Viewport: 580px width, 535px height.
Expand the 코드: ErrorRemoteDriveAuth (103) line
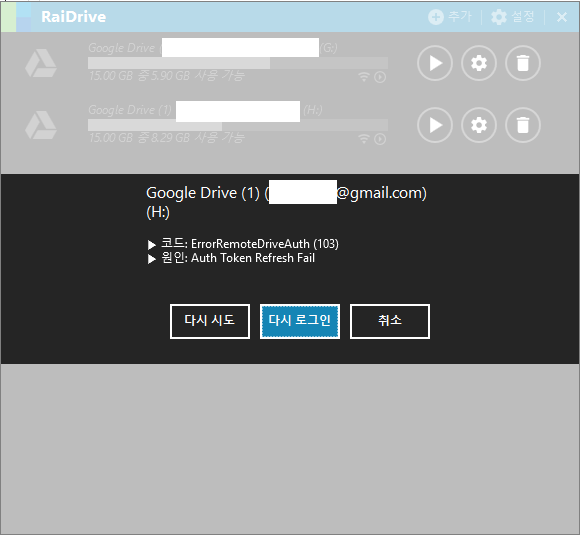tap(243, 244)
